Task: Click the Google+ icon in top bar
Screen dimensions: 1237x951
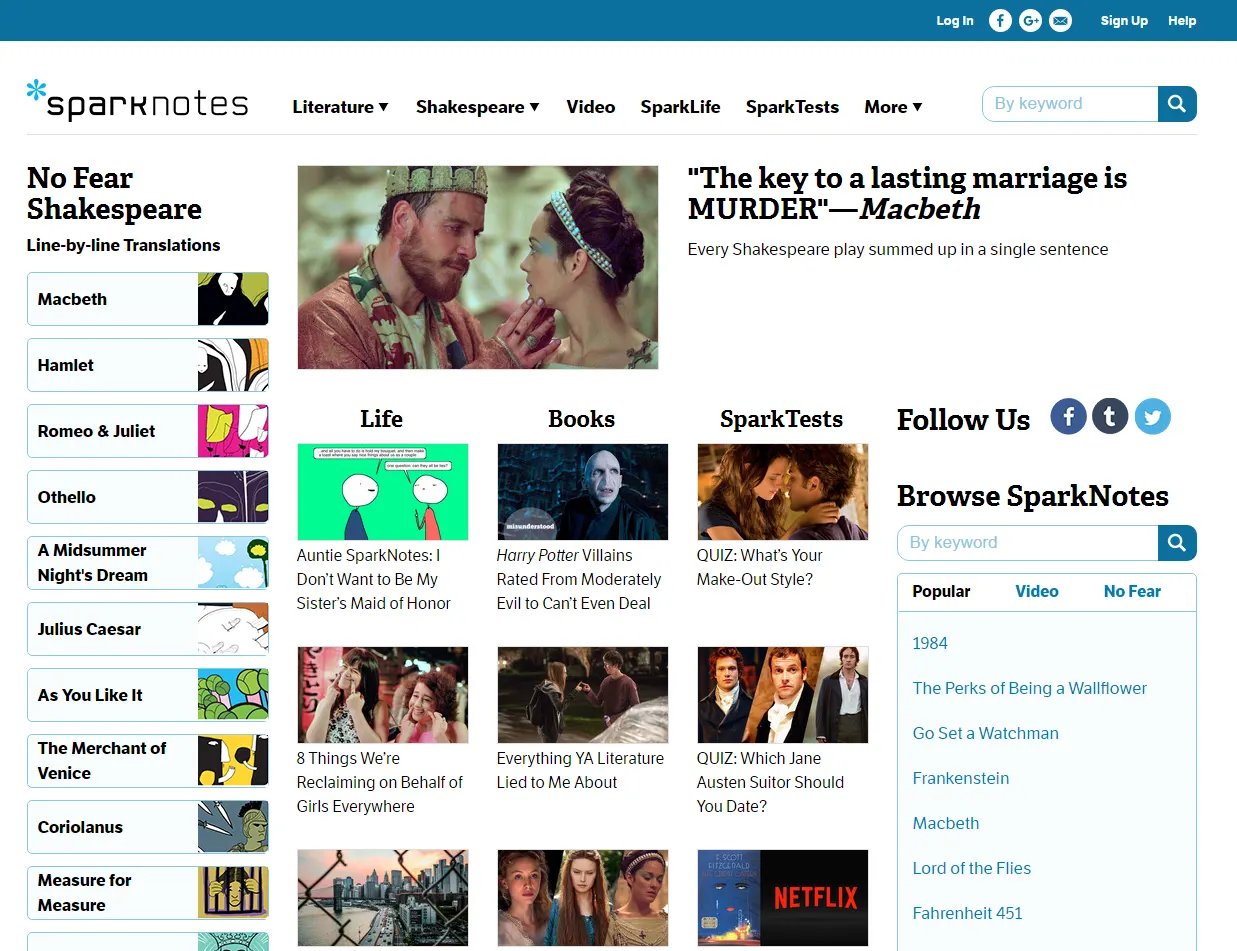Action: point(1030,20)
